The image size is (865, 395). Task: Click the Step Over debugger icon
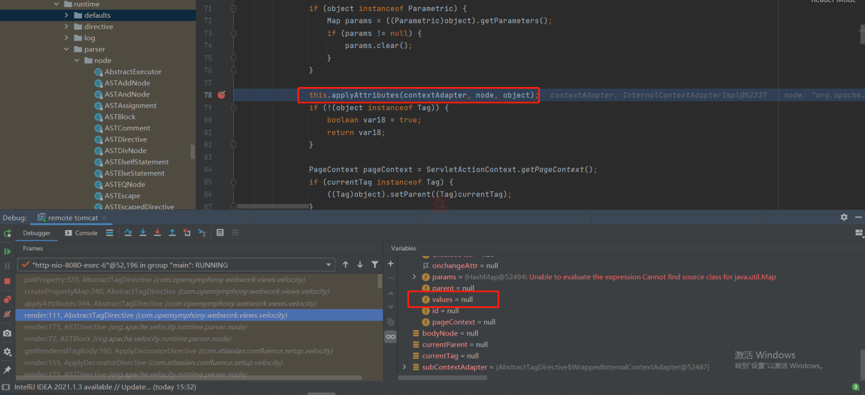click(129, 233)
